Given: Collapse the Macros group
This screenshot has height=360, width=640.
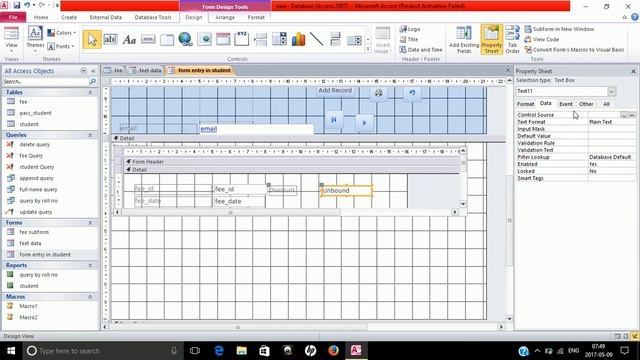Looking at the screenshot, I should coord(90,296).
